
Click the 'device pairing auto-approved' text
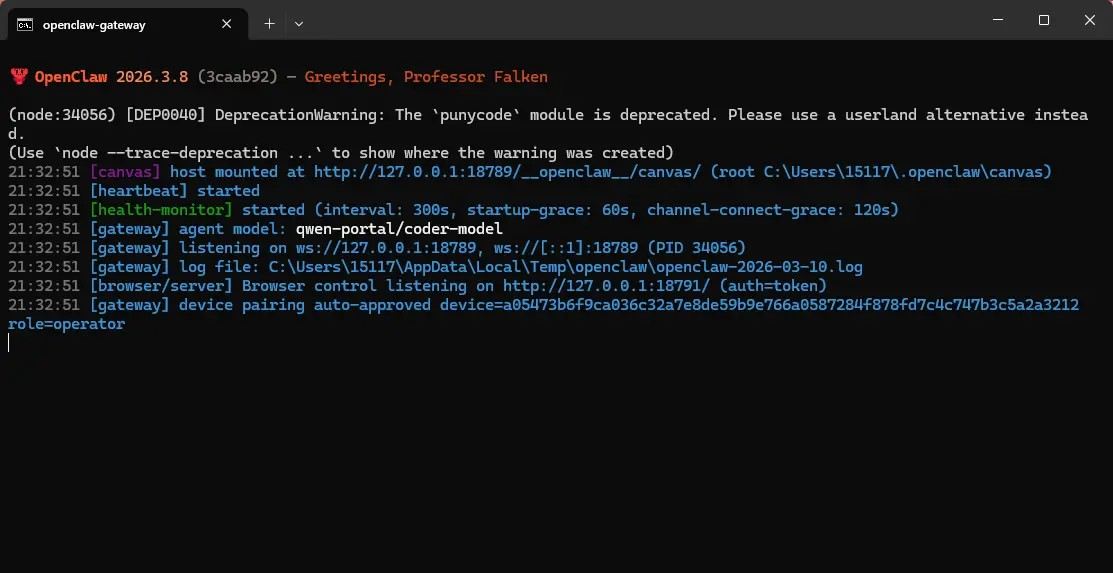(x=305, y=305)
